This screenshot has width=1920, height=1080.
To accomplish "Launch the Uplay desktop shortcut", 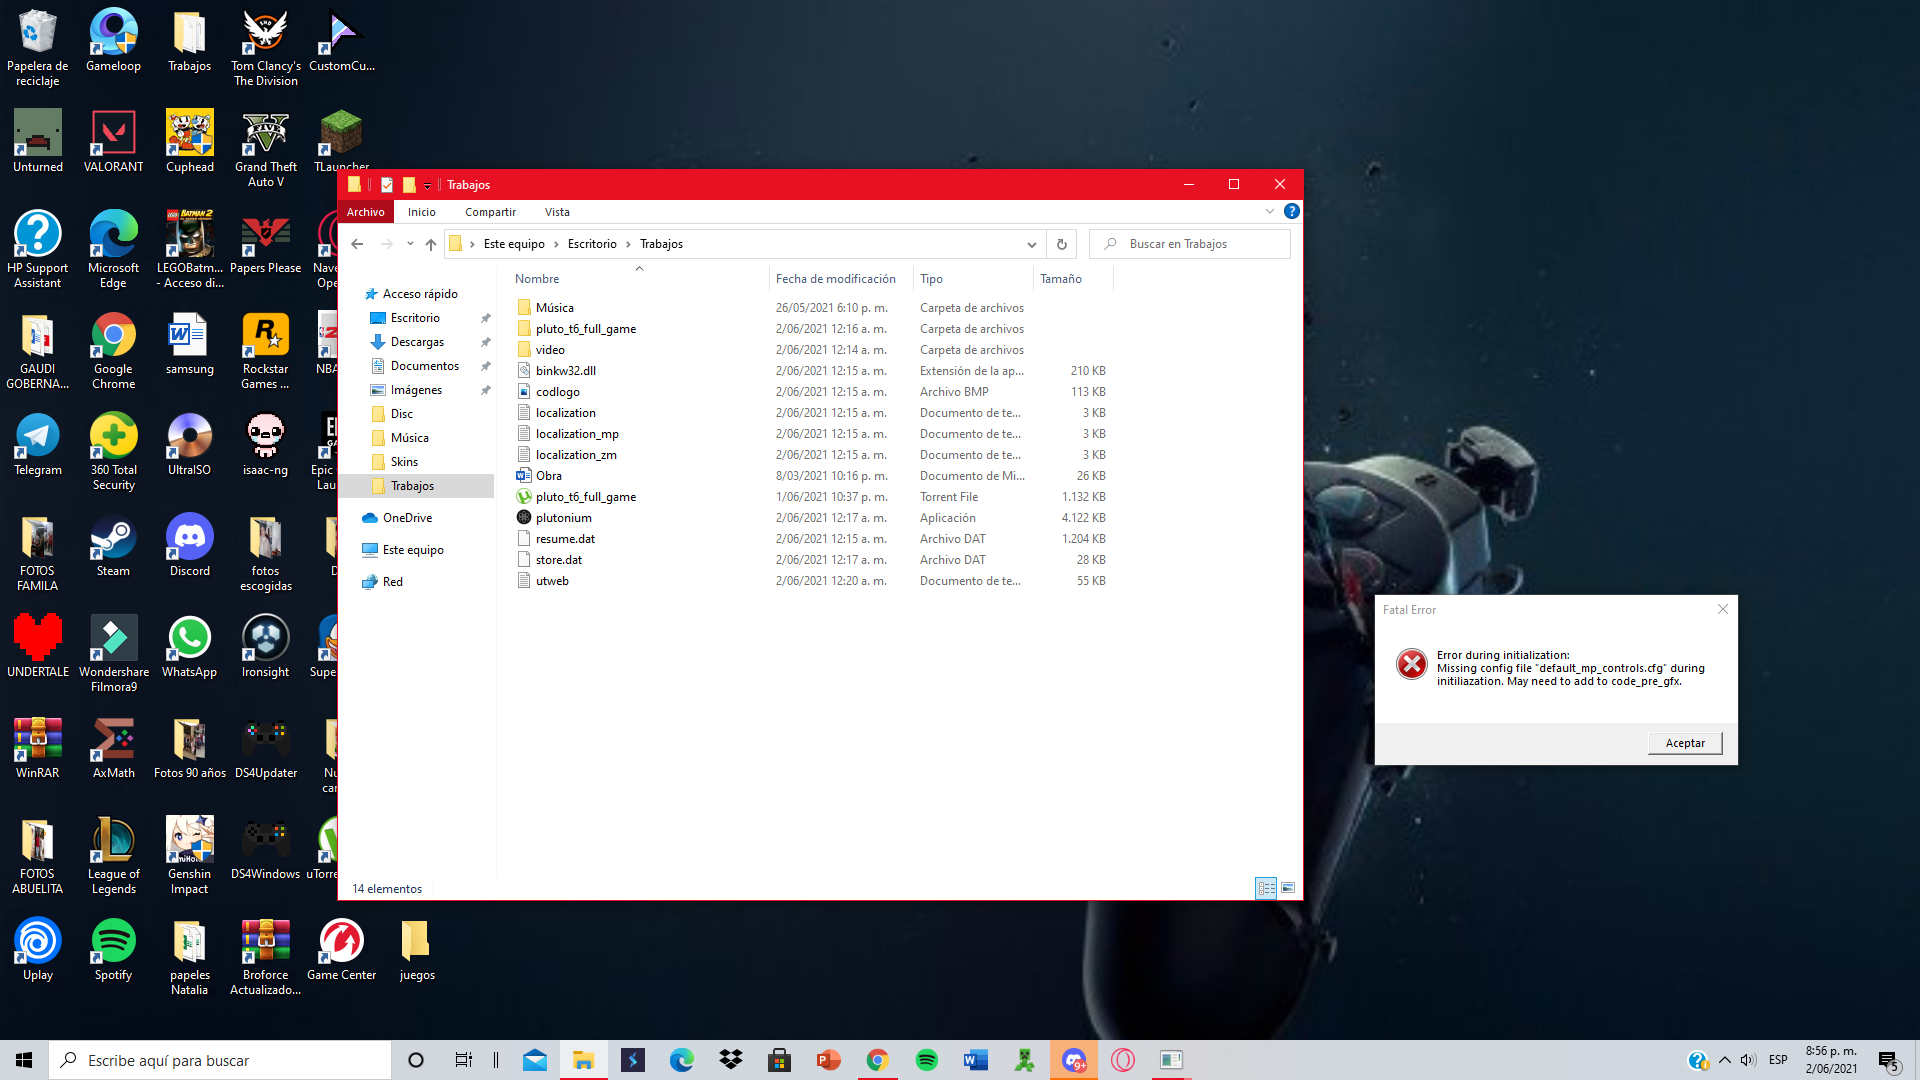I will click(x=38, y=950).
